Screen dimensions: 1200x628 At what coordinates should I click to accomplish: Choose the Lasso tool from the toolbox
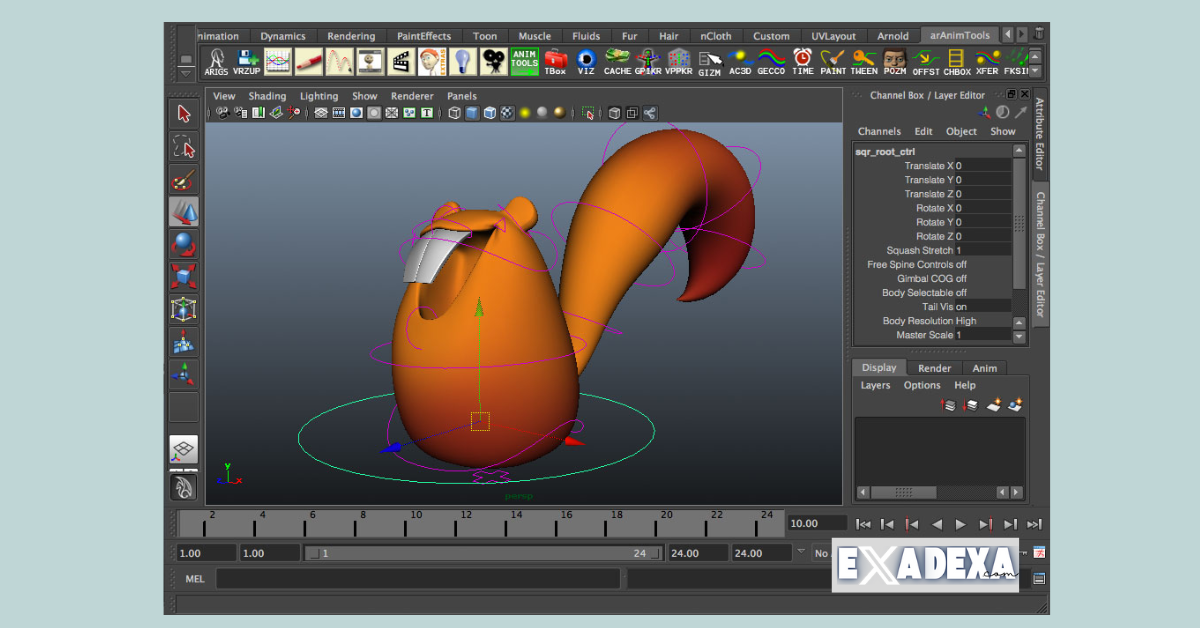click(x=183, y=146)
